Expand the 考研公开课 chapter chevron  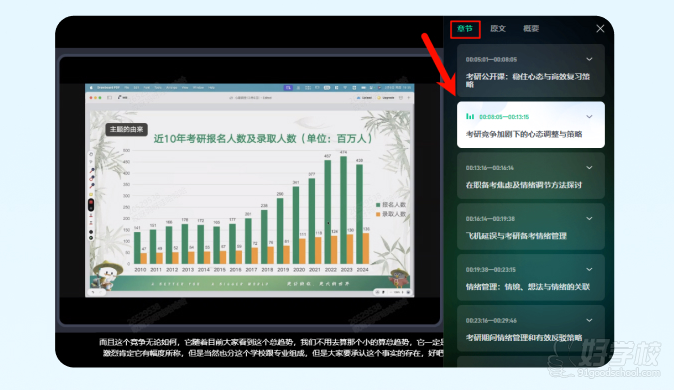tap(589, 59)
